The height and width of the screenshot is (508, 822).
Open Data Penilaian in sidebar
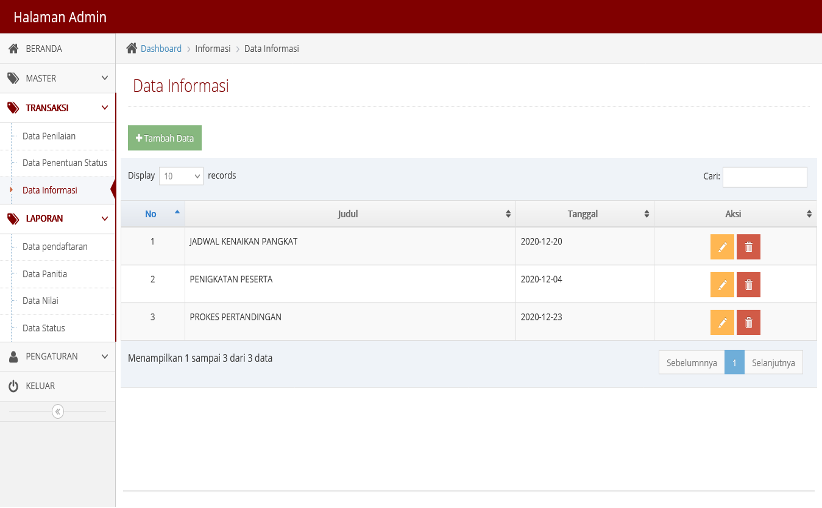49,136
